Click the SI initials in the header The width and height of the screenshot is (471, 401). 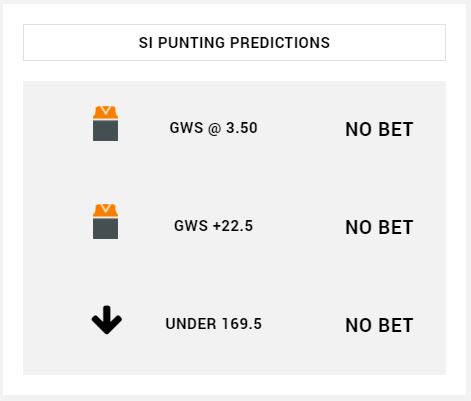146,43
